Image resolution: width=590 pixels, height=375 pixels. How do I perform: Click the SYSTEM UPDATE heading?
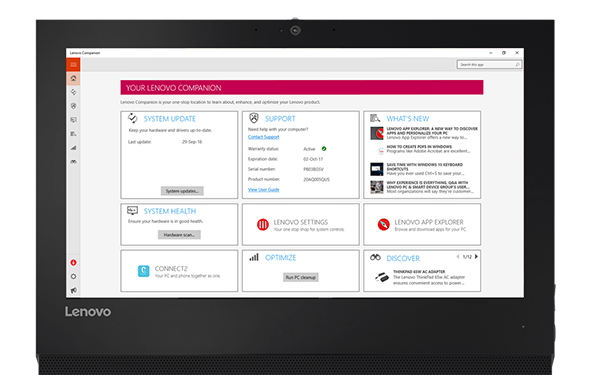(x=170, y=119)
